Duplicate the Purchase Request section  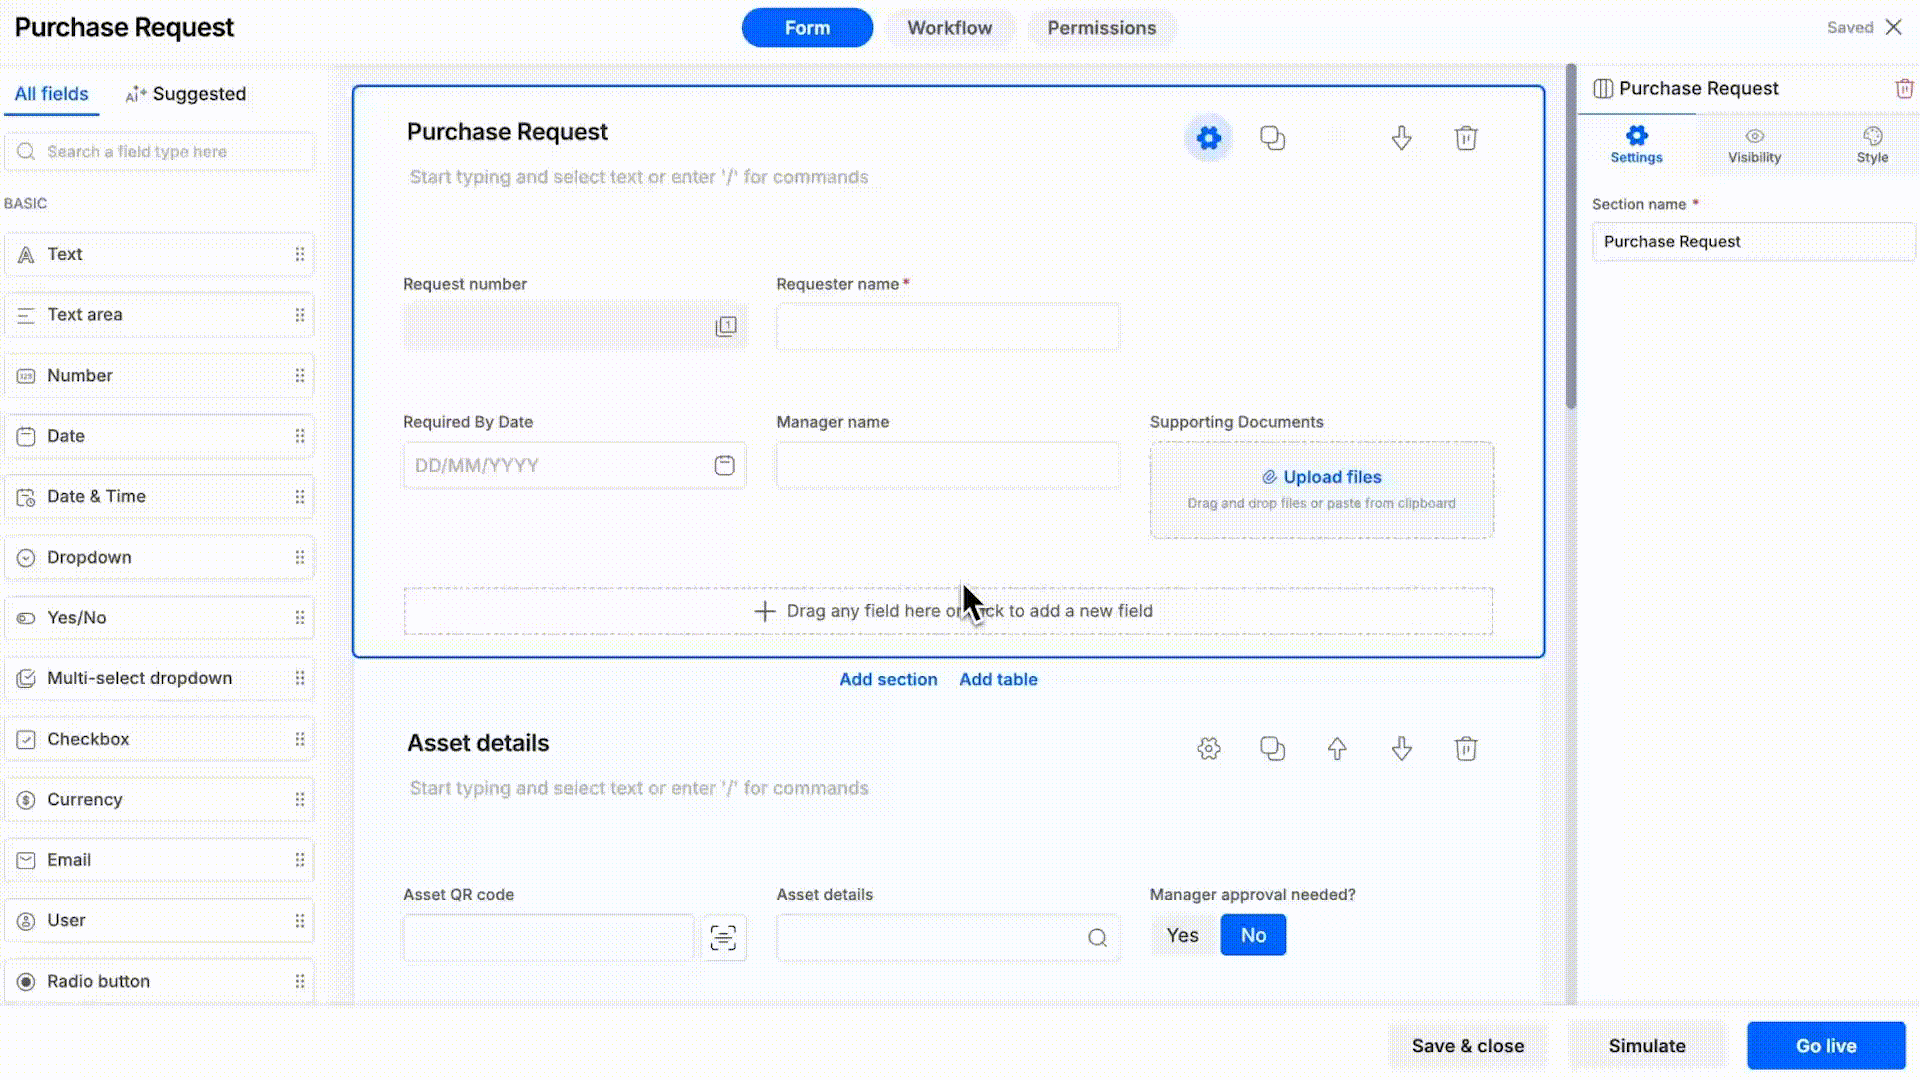pos(1272,138)
